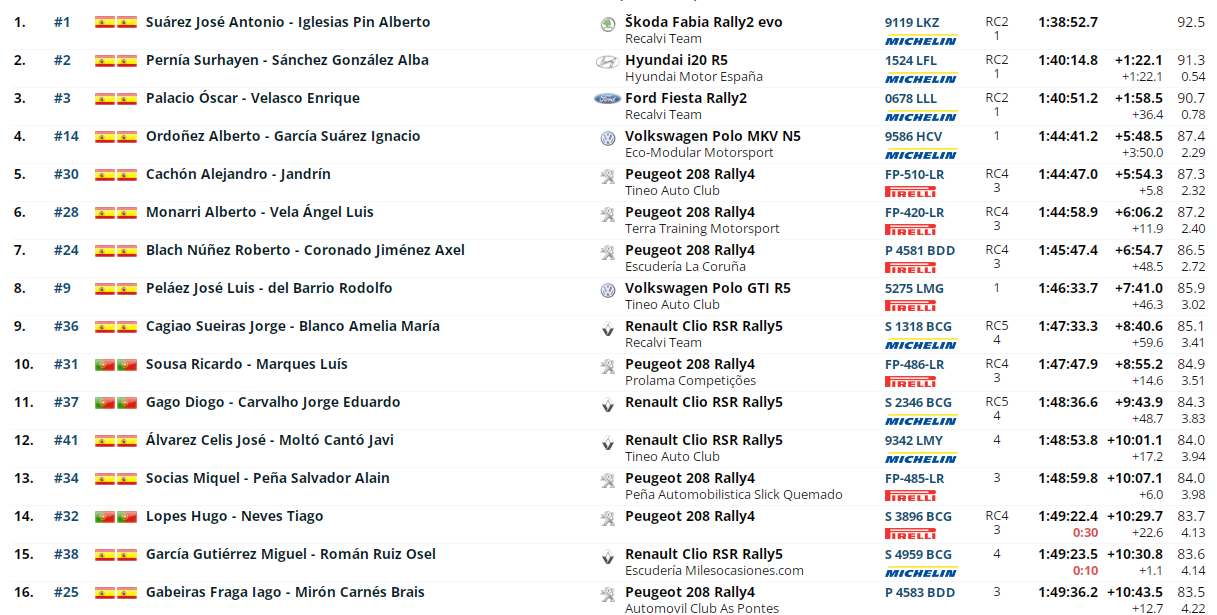The width and height of the screenshot is (1217, 615).
Task: Click the Michelin logo under plate 9119 LKZ
Action: [x=921, y=41]
